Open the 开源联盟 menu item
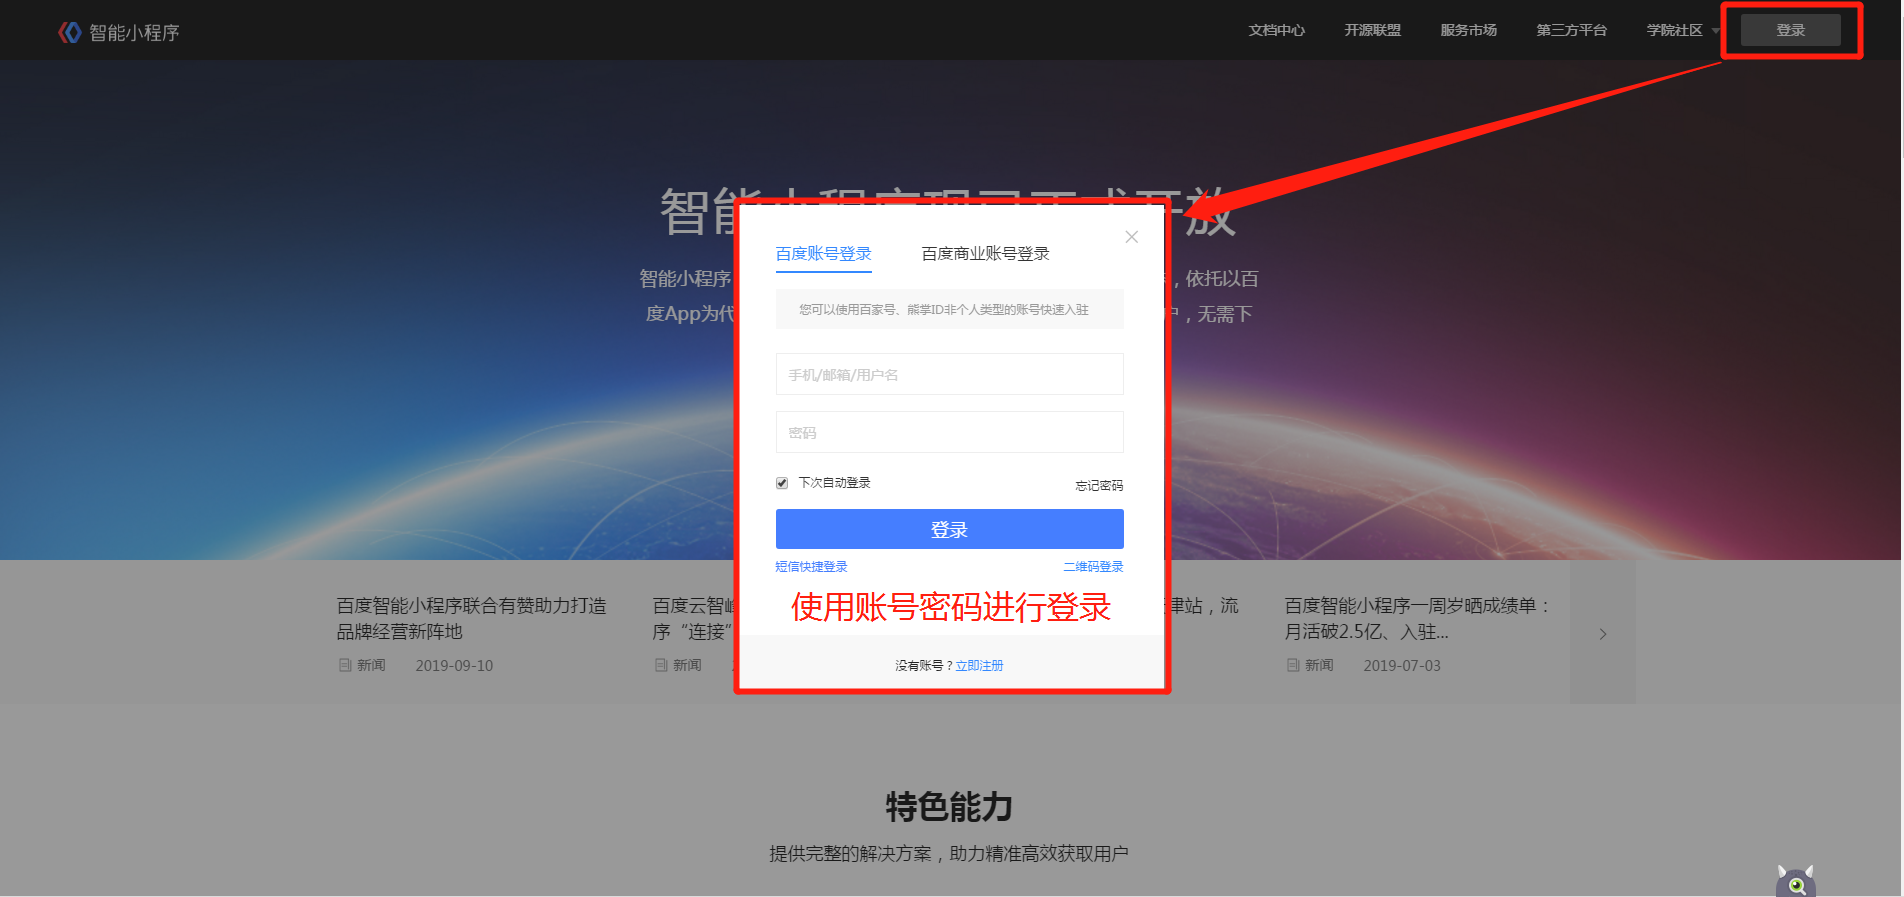1904x897 pixels. (1372, 30)
